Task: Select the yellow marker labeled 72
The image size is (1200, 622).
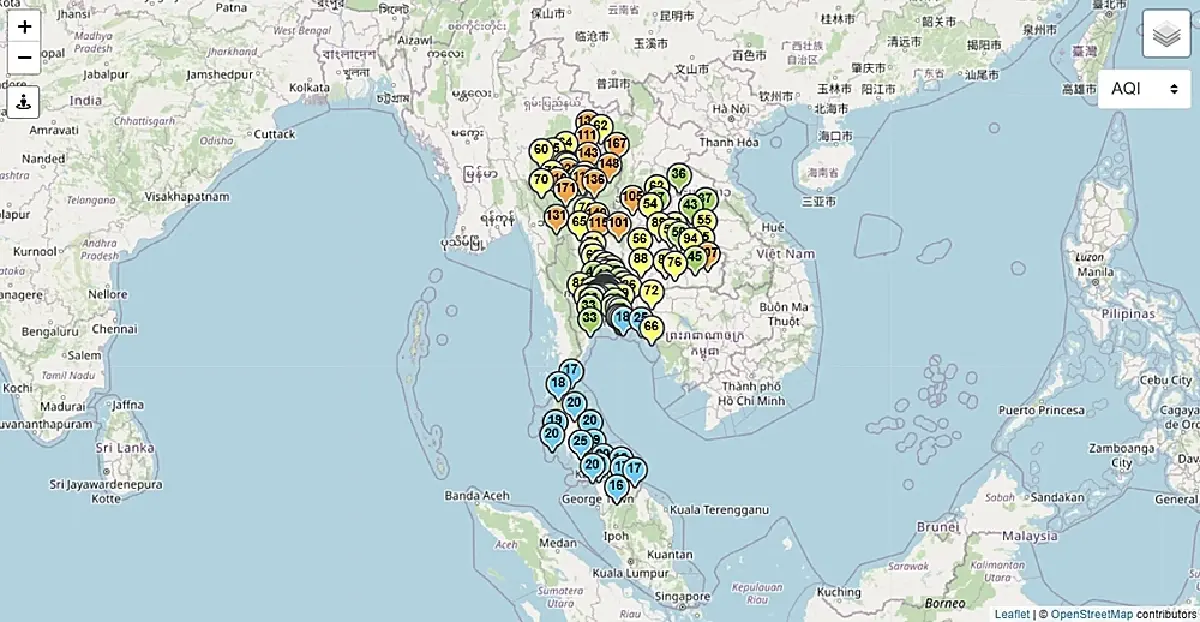Action: click(x=651, y=292)
